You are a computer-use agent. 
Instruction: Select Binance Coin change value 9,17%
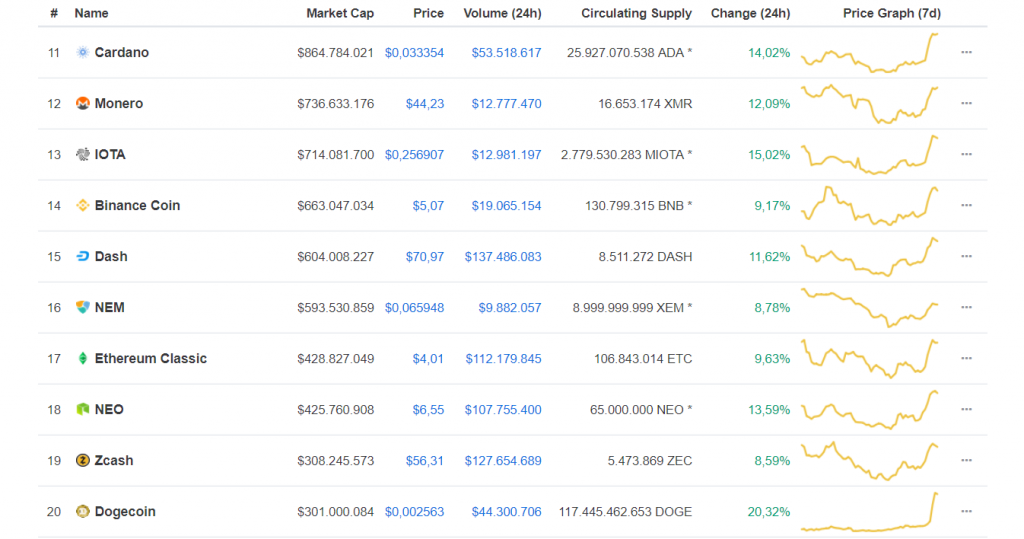[772, 205]
